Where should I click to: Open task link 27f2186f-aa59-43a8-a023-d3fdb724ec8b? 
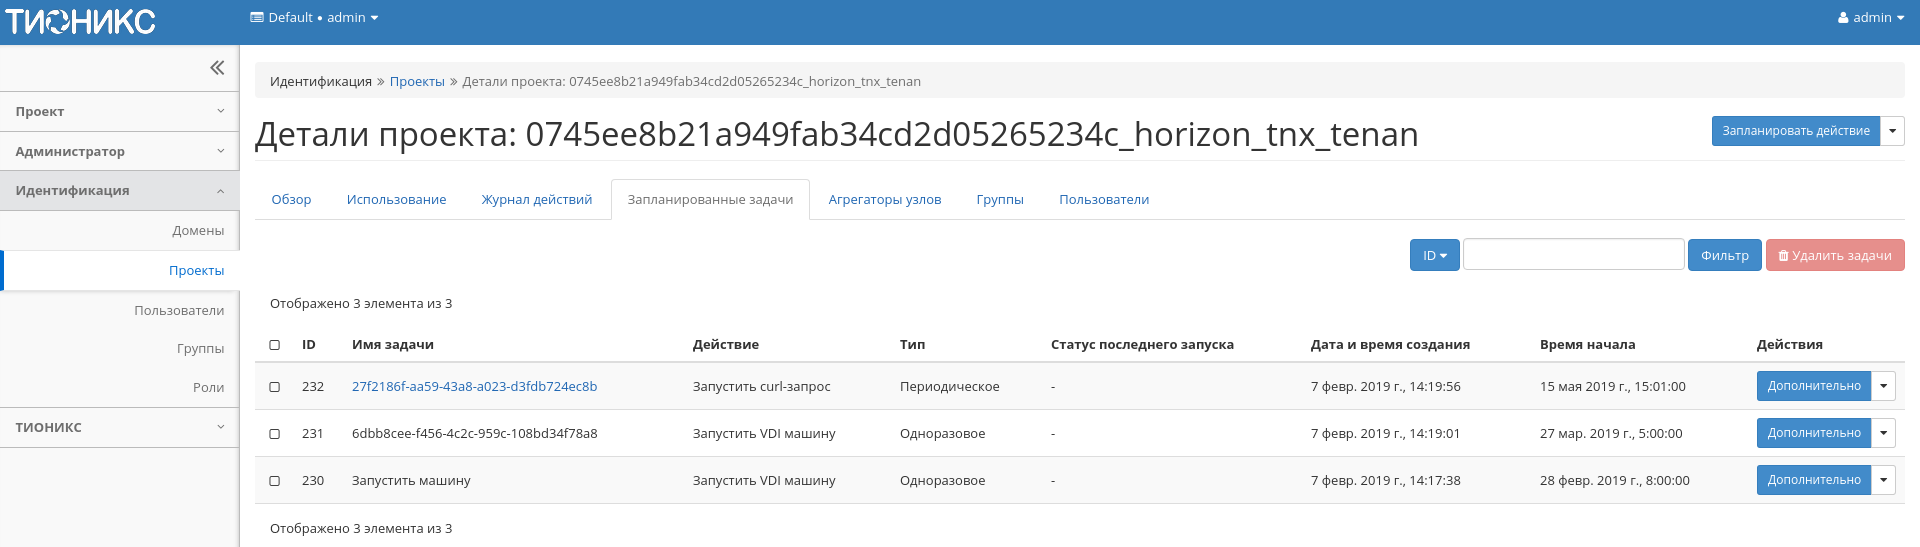click(474, 387)
